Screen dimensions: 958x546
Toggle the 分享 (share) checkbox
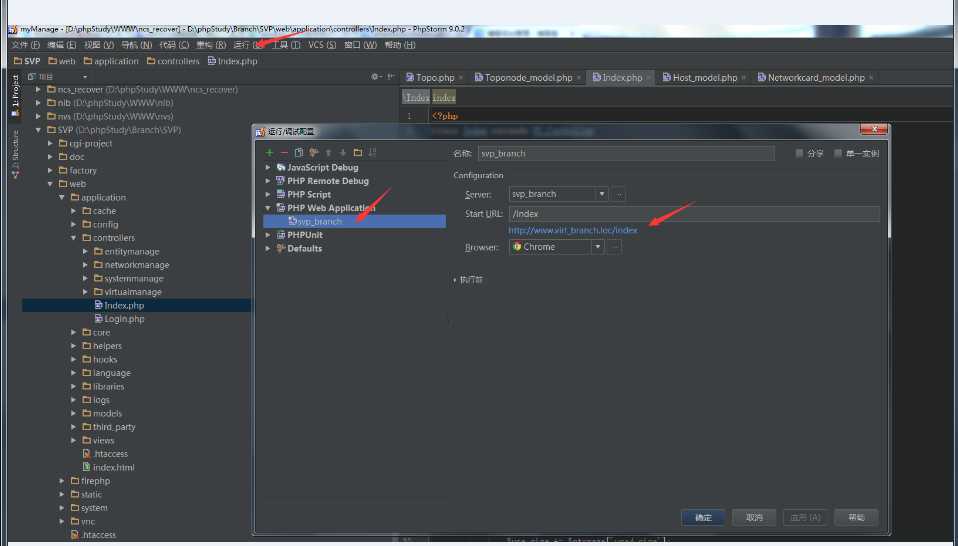pos(799,153)
